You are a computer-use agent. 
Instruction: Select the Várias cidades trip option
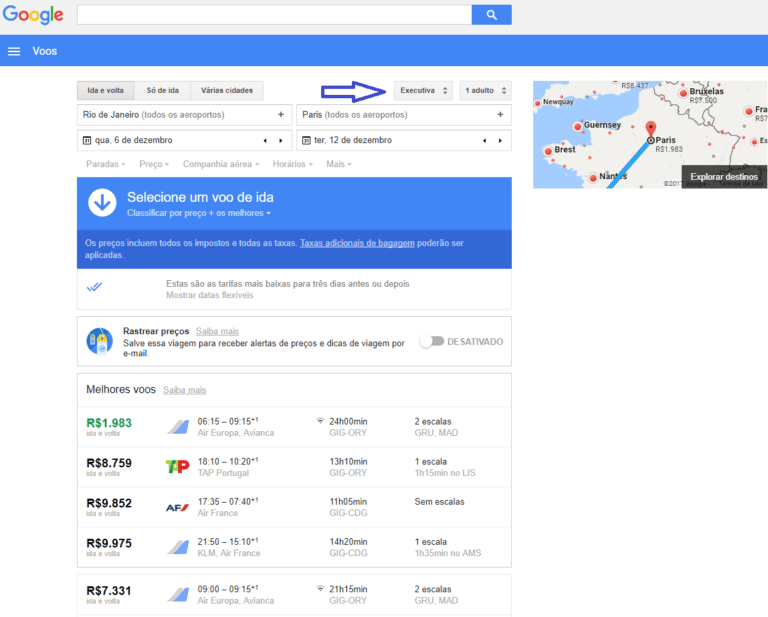tap(227, 91)
